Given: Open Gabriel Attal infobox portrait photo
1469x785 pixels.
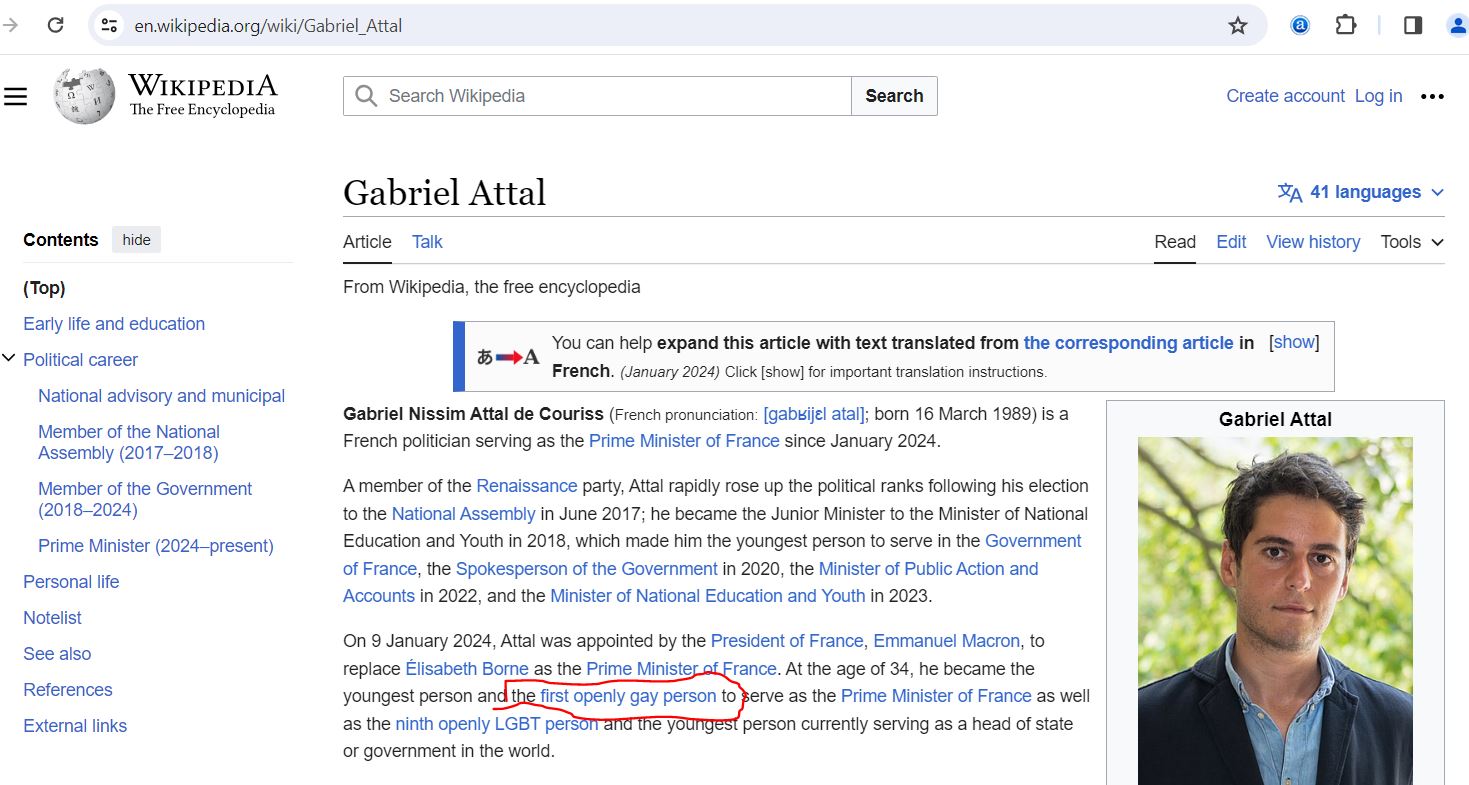Looking at the screenshot, I should pyautogui.click(x=1275, y=611).
